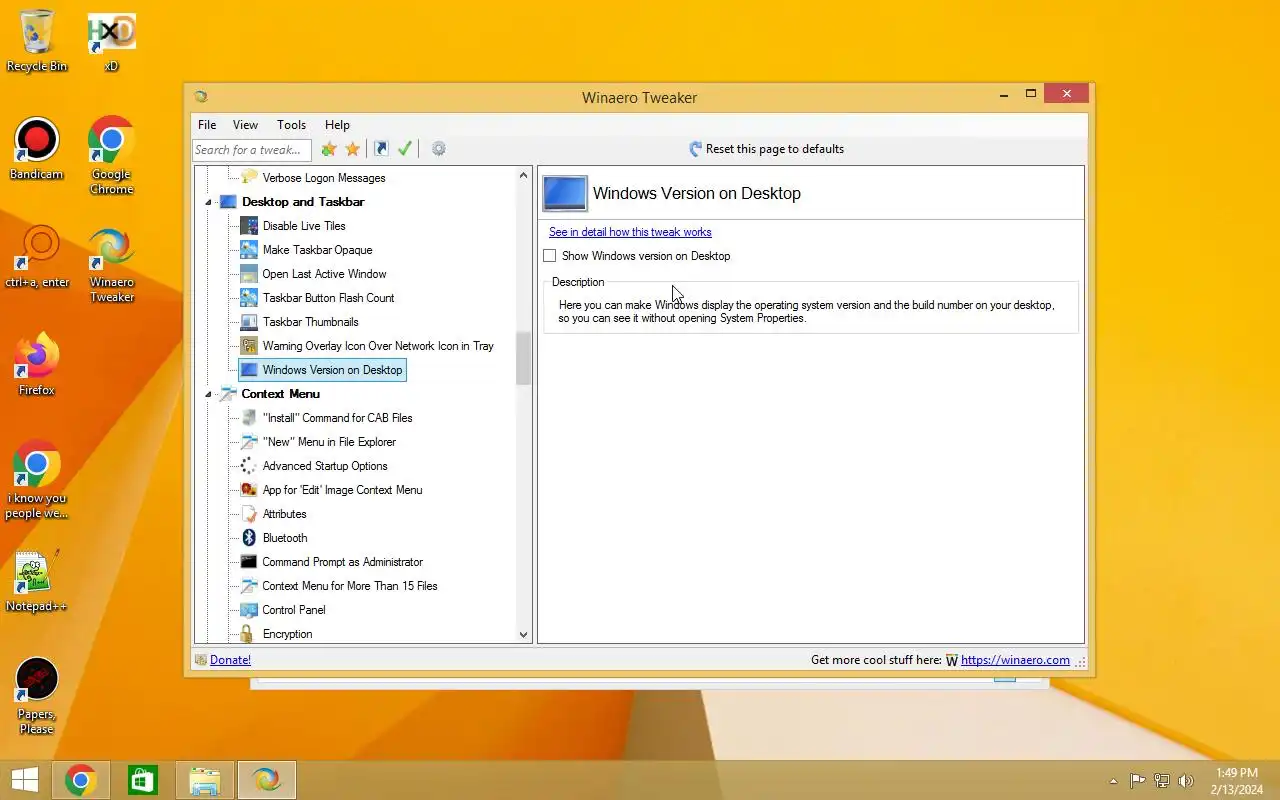Open Recycle Bin on the desktop

[x=37, y=42]
